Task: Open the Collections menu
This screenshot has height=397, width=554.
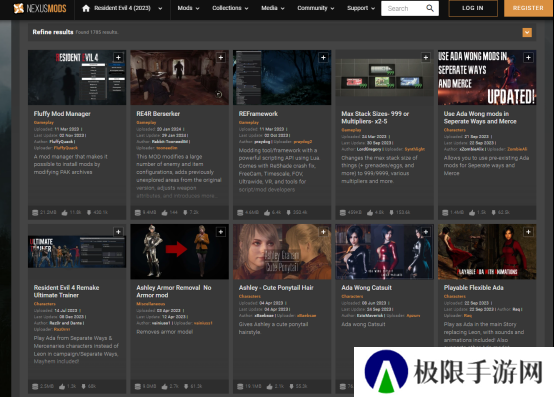Action: (230, 8)
